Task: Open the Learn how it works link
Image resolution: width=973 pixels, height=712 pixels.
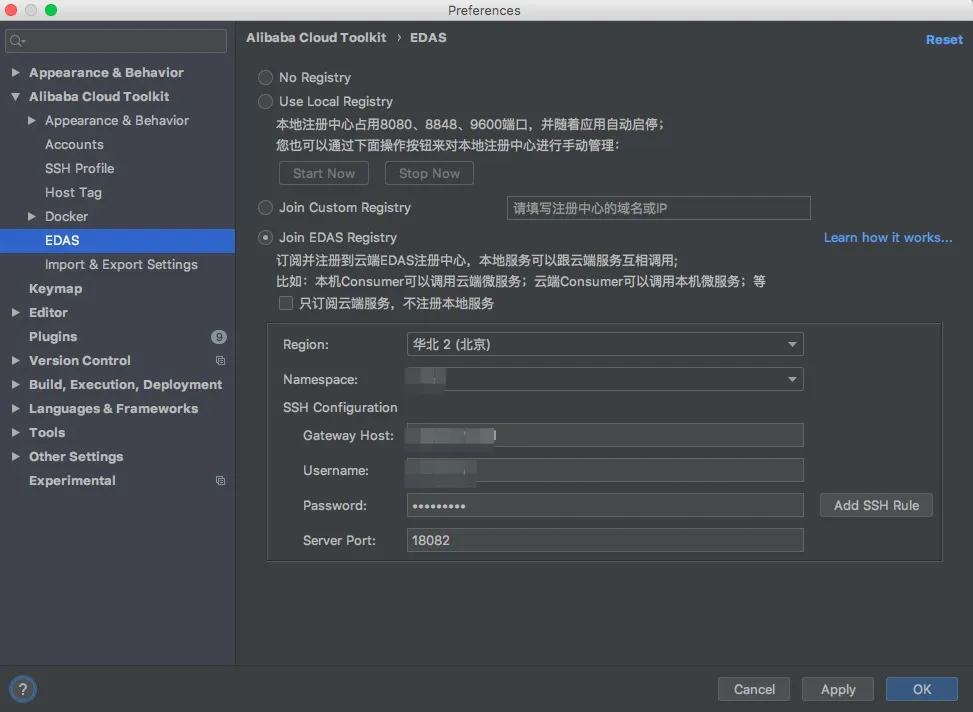Action: click(x=888, y=238)
